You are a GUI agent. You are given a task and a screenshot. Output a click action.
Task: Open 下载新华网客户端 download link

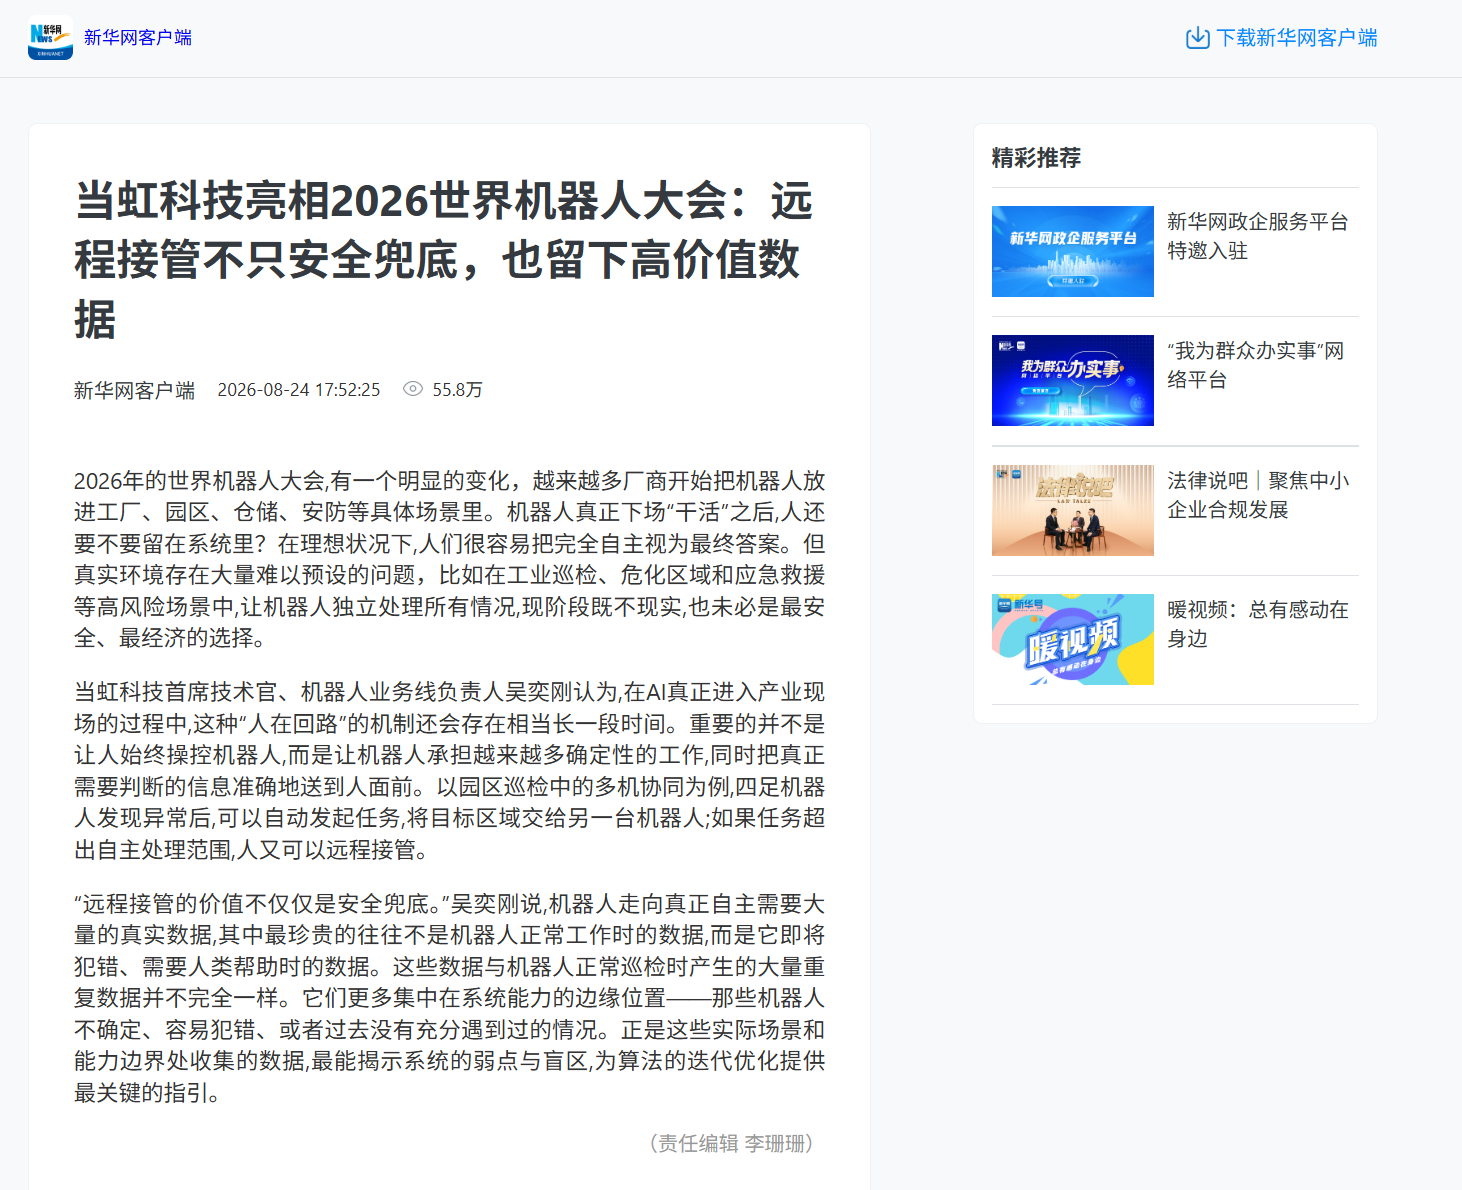pyautogui.click(x=1296, y=38)
